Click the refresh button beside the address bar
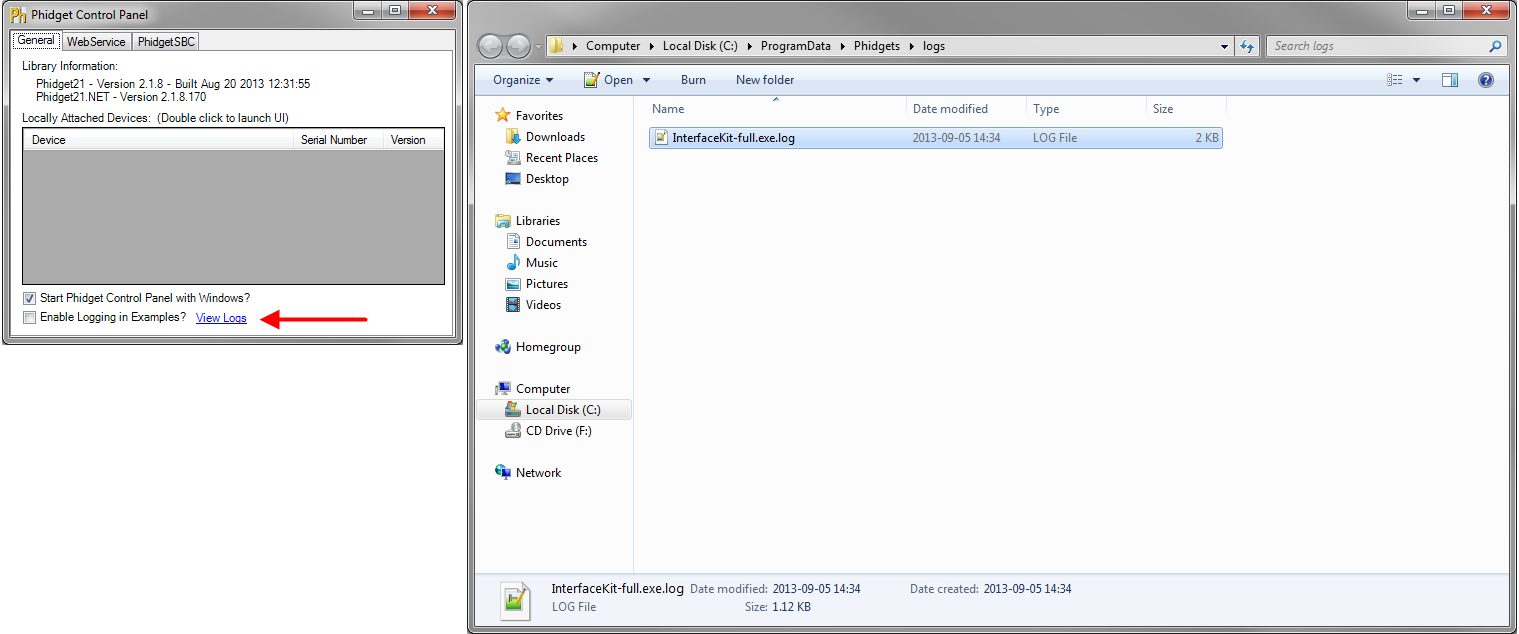The width and height of the screenshot is (1519, 634). pos(1247,46)
